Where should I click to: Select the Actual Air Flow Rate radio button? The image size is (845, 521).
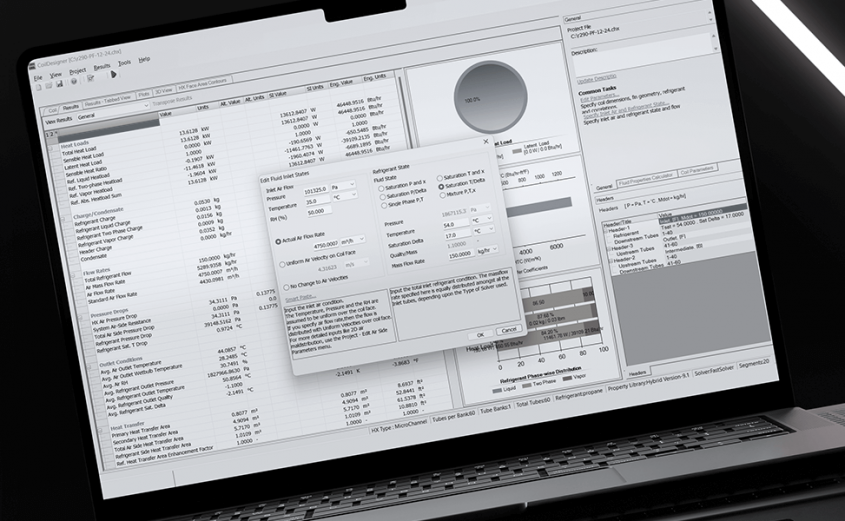278,241
